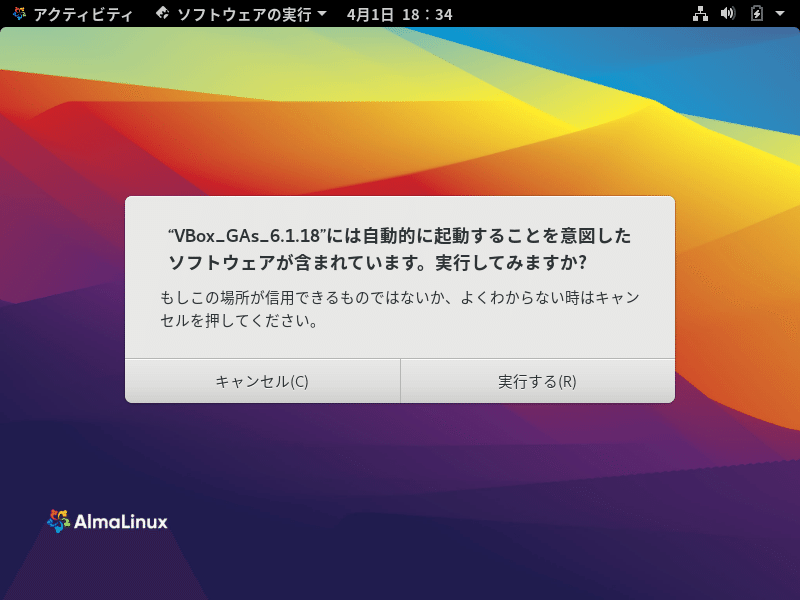Open the アクティビティ overview
800x600 pixels.
83,14
